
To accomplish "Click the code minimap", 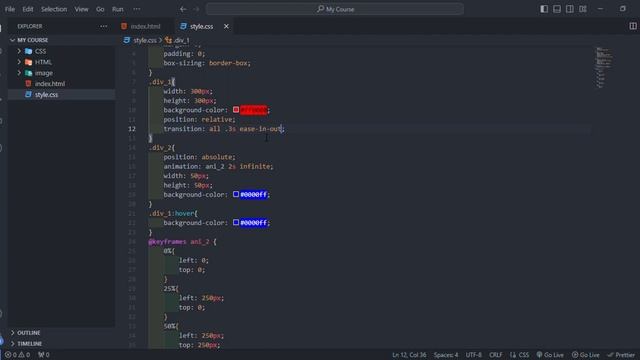I will 604,67.
